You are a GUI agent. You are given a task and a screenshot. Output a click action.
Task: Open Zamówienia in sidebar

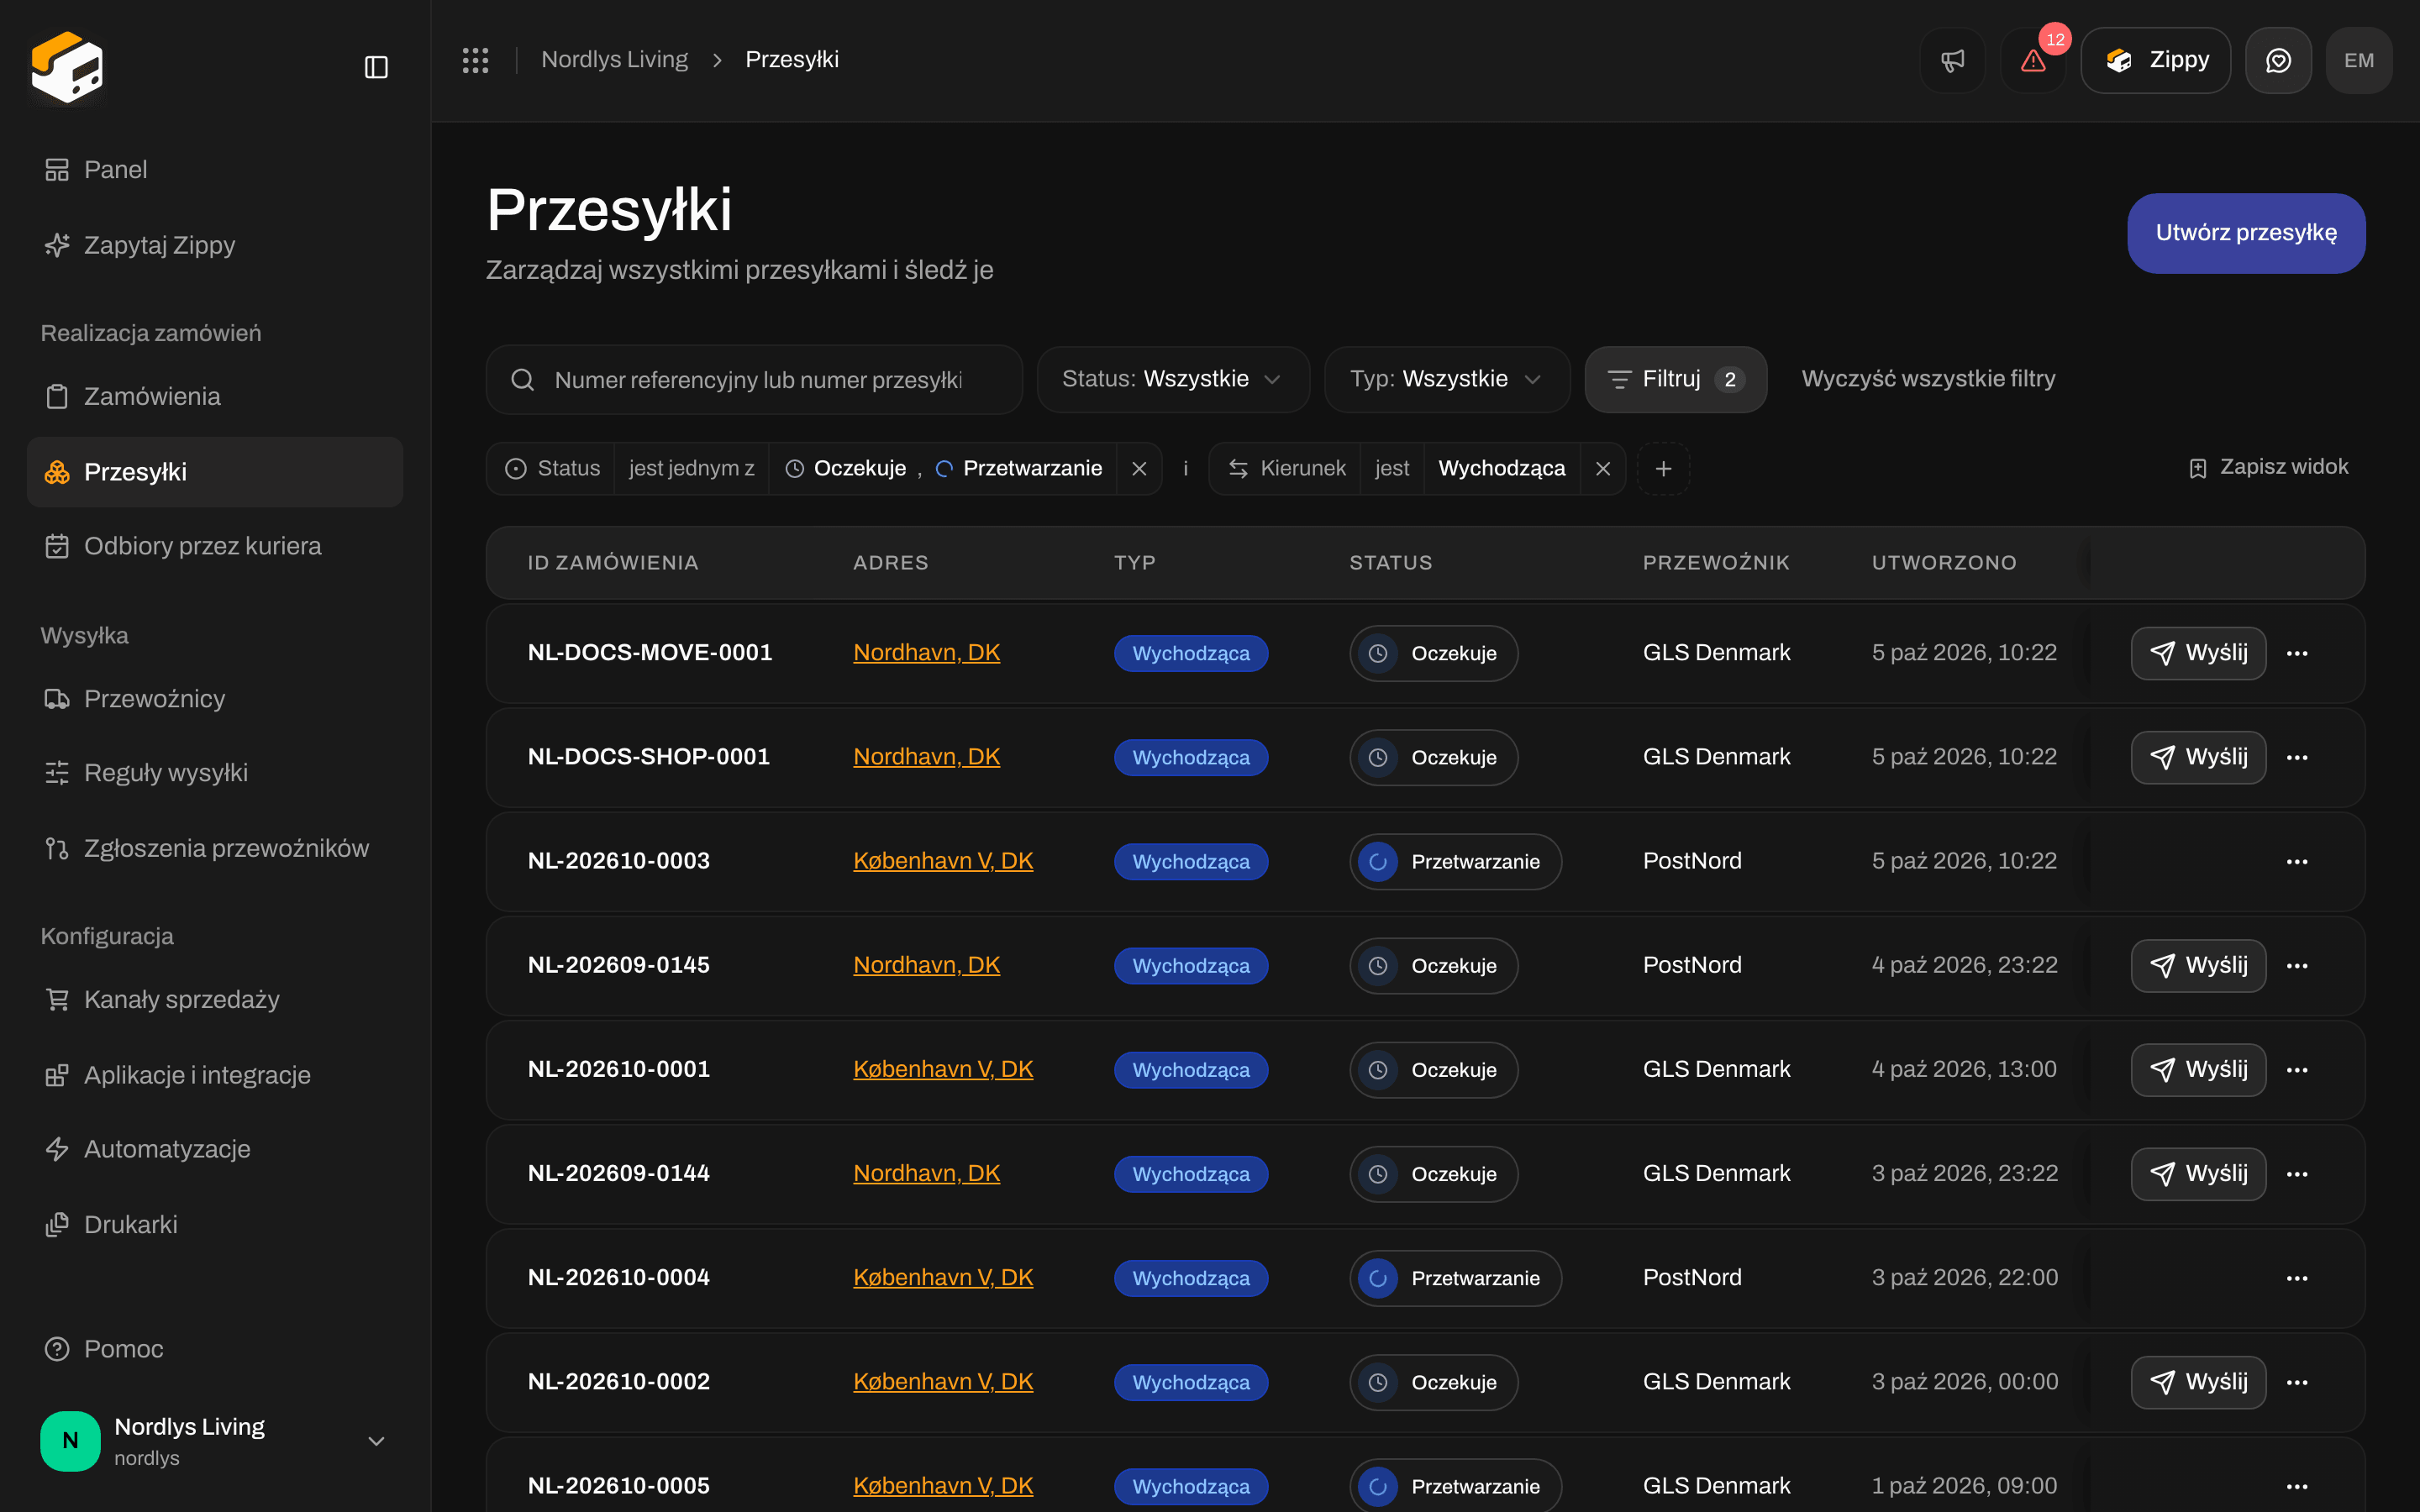(214, 396)
